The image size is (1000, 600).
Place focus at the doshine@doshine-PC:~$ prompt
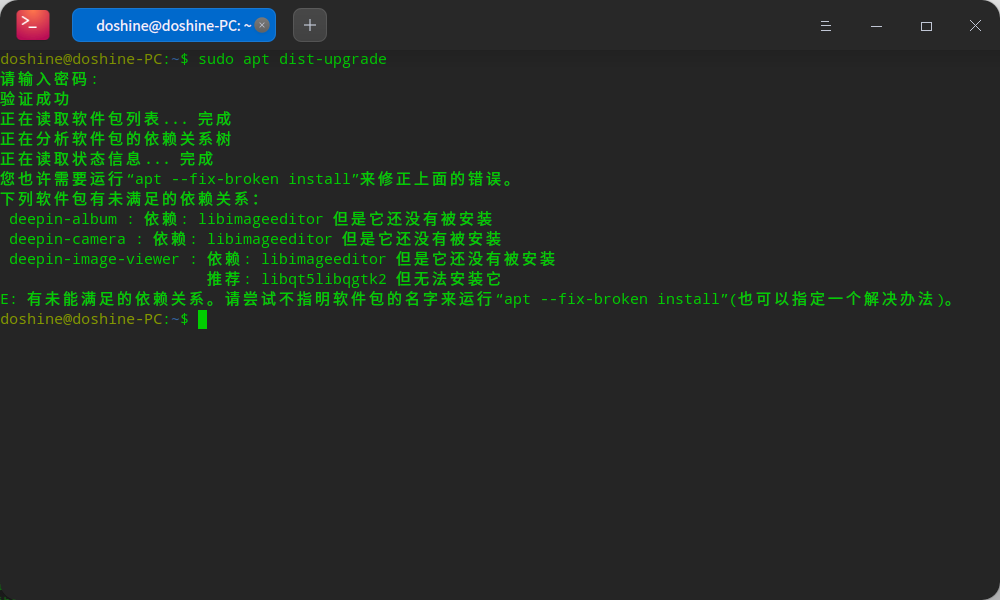[95, 318]
